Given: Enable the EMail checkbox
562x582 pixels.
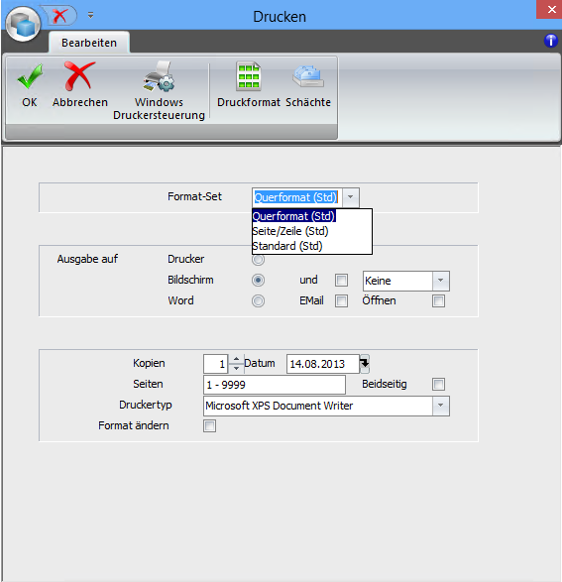Looking at the screenshot, I should pos(342,301).
